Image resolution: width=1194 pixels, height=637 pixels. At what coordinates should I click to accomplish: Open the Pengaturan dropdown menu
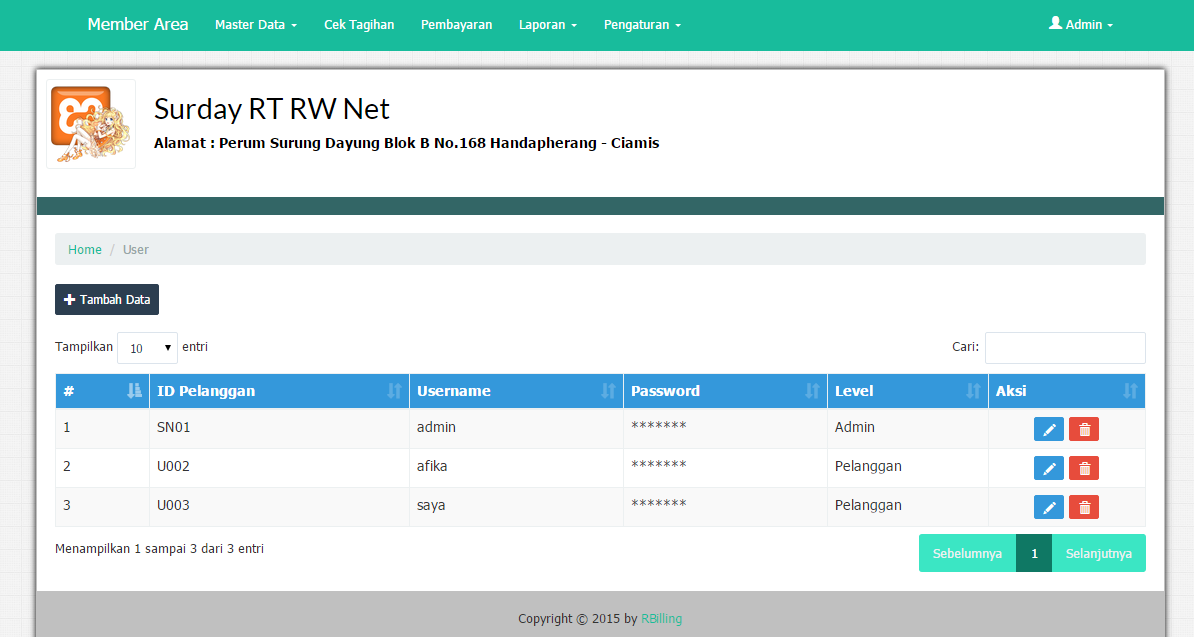pos(642,25)
